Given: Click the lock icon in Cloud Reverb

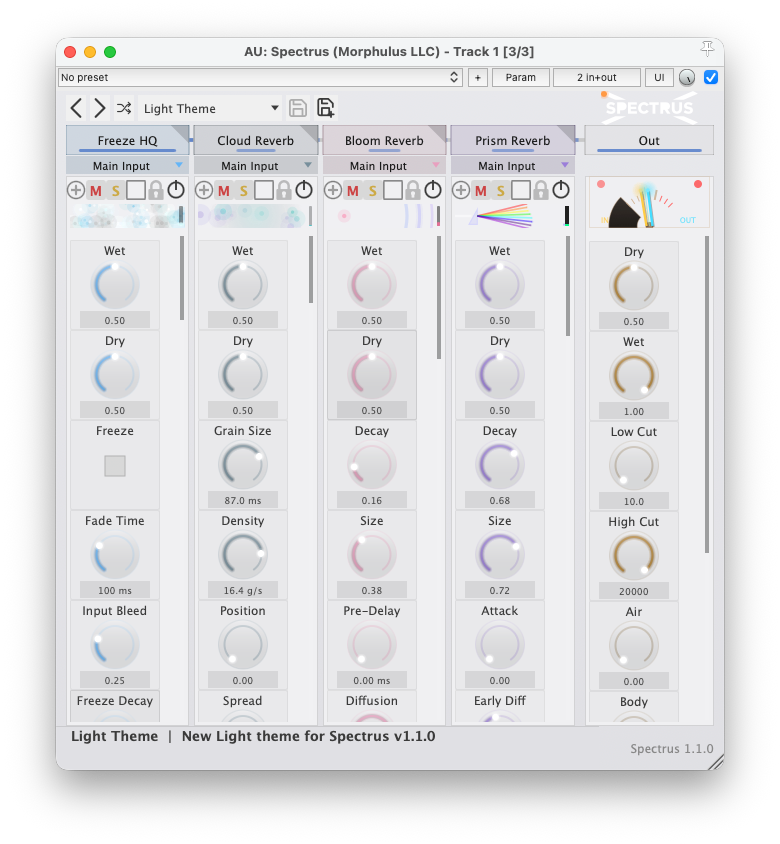Looking at the screenshot, I should click(x=284, y=191).
